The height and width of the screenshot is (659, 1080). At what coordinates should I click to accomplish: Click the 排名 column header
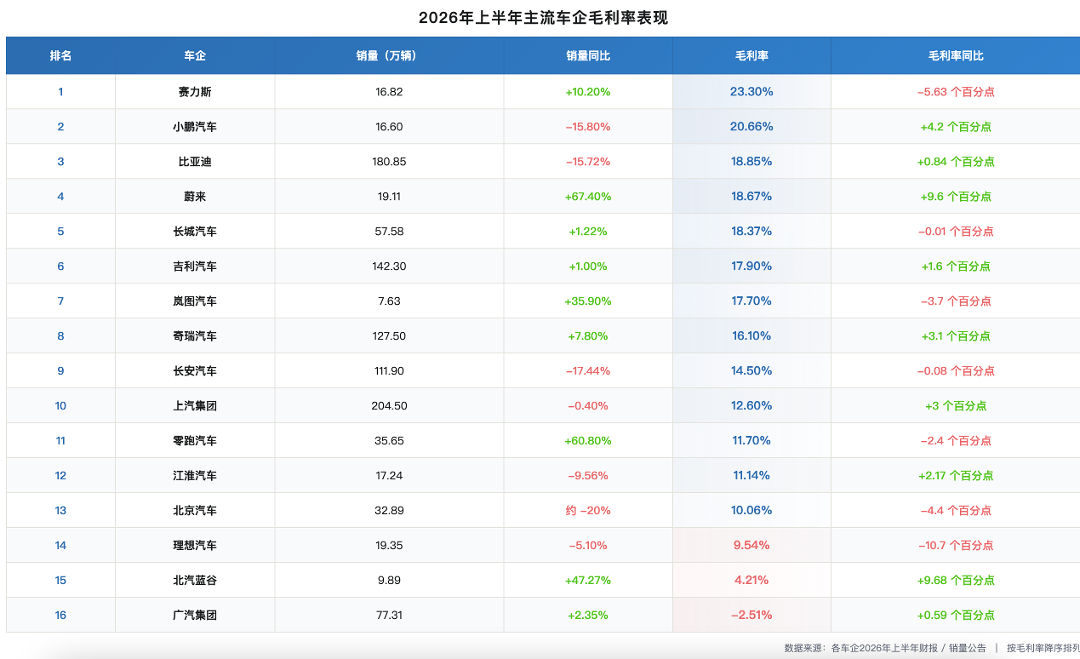61,56
